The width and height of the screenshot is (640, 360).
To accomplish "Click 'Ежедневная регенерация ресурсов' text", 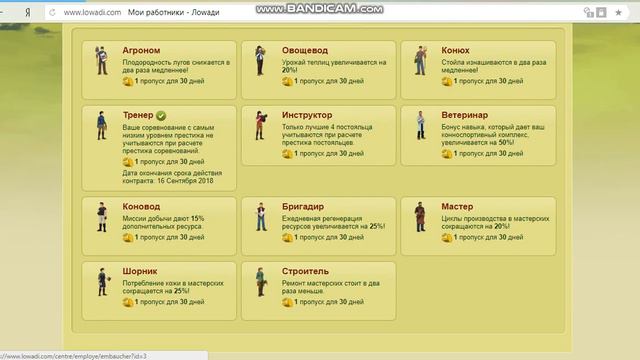I will pos(333,222).
